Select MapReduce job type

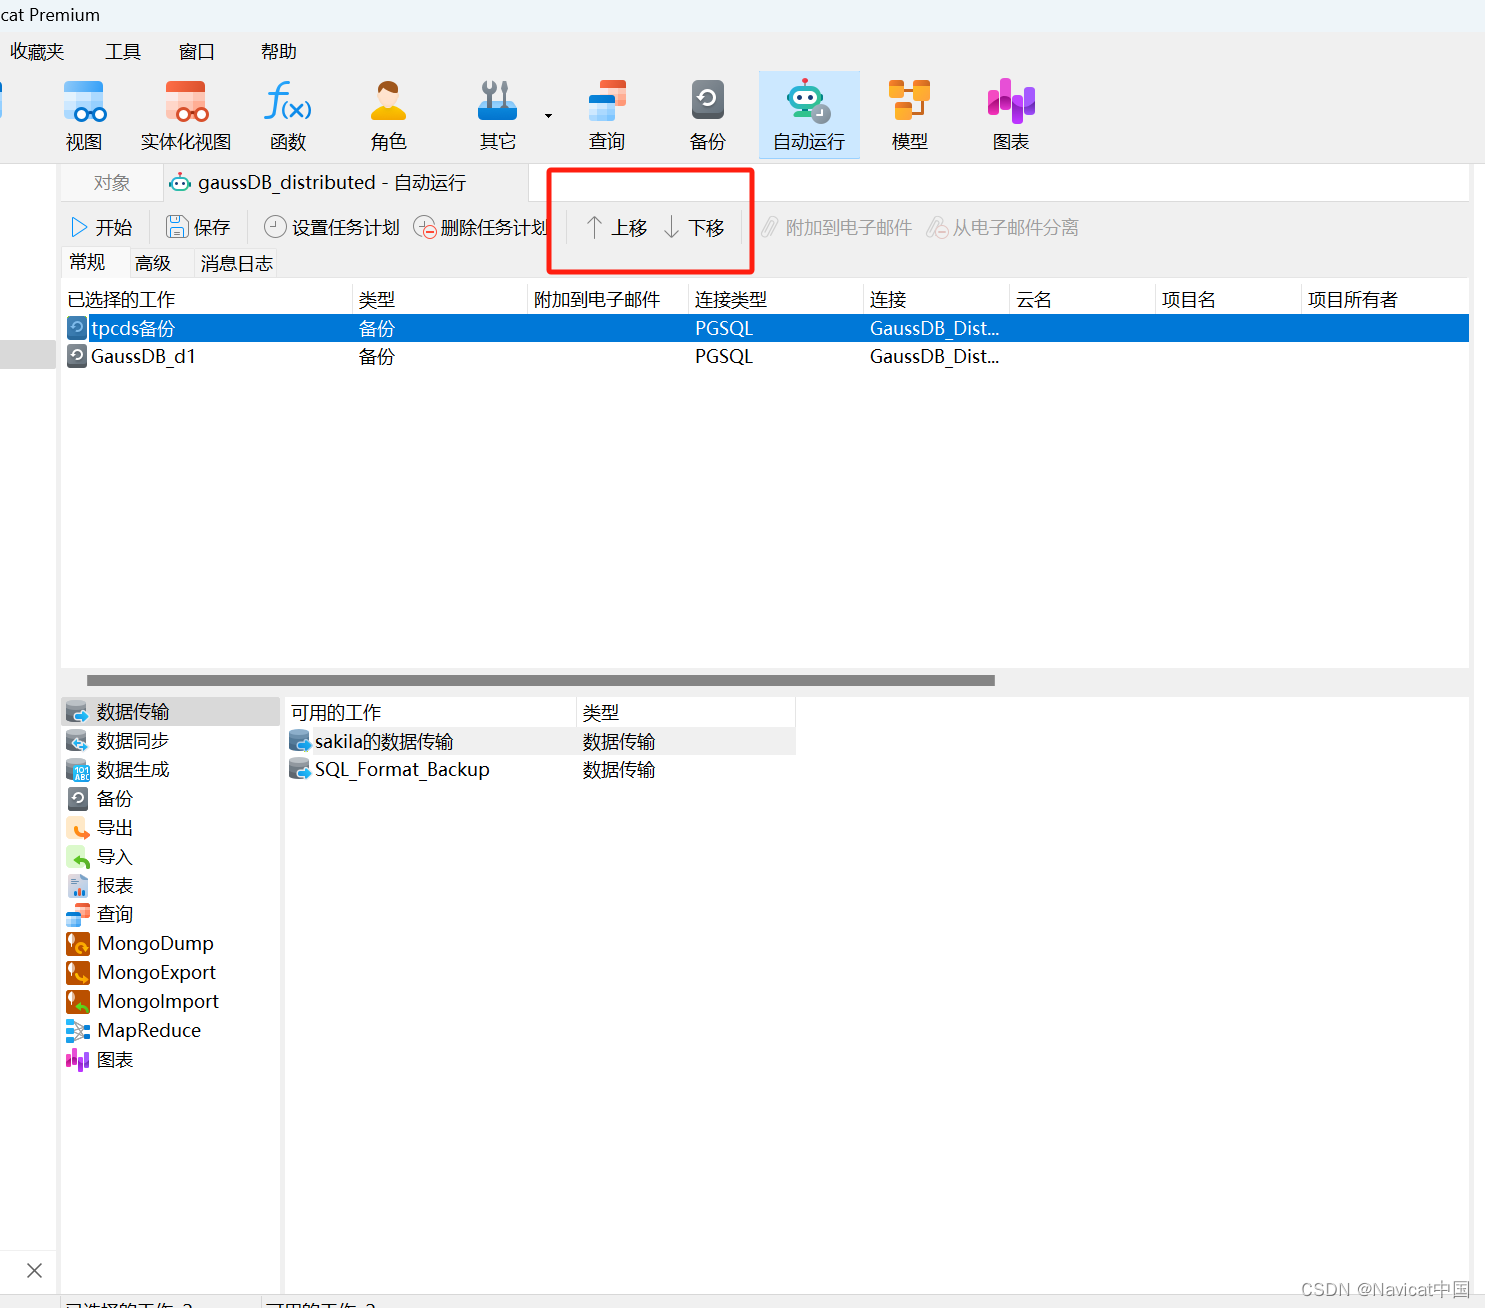170,1030
